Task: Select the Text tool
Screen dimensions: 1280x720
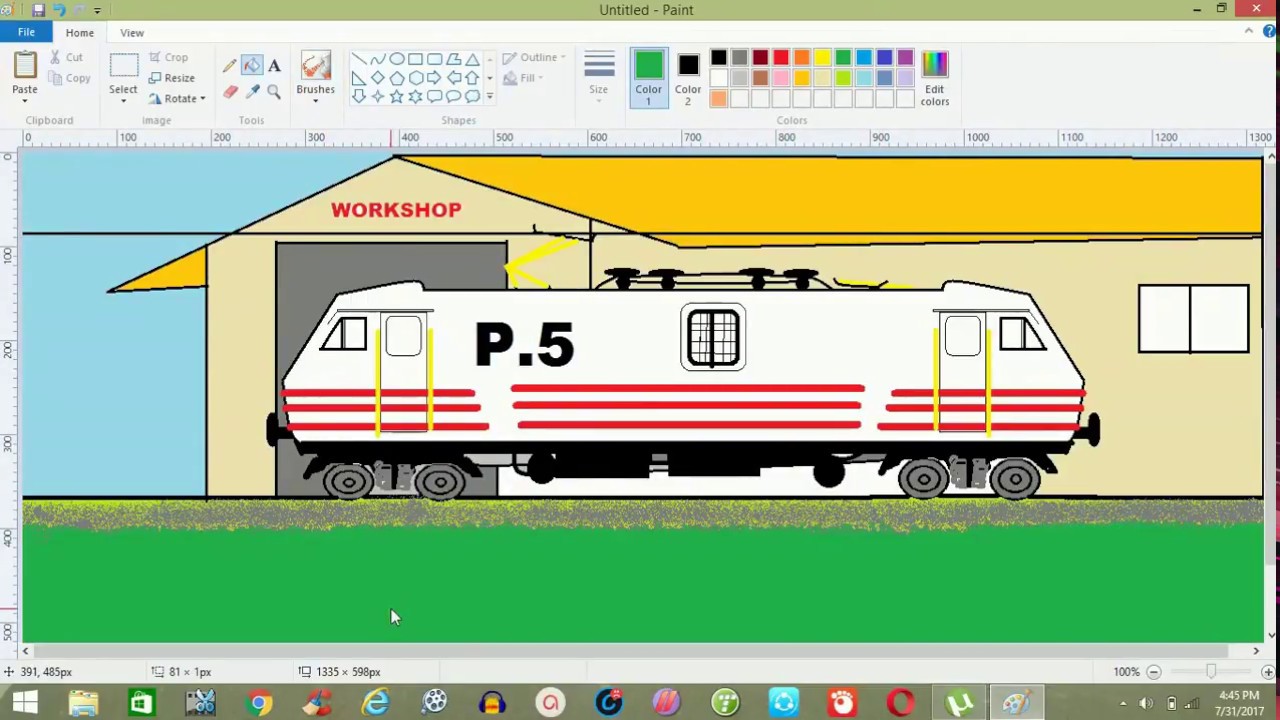Action: pos(274,66)
